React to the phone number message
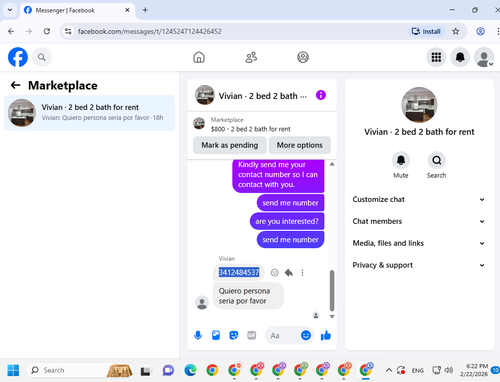 274,273
